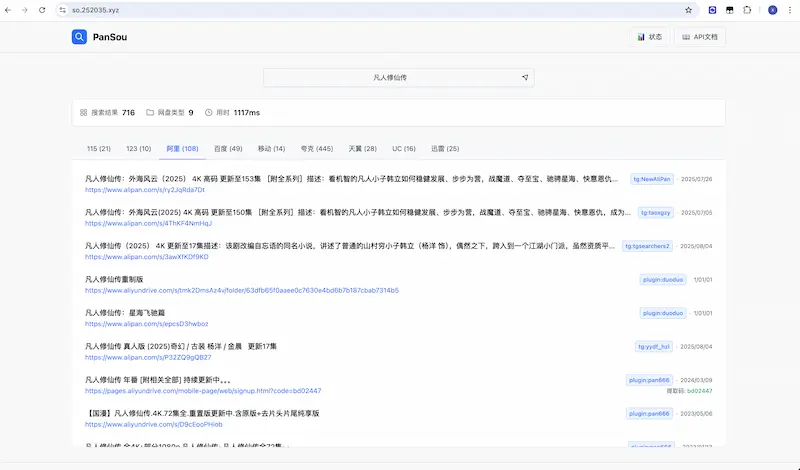
Task: Click the date 2024/03/09
Action: pyautogui.click(x=696, y=380)
